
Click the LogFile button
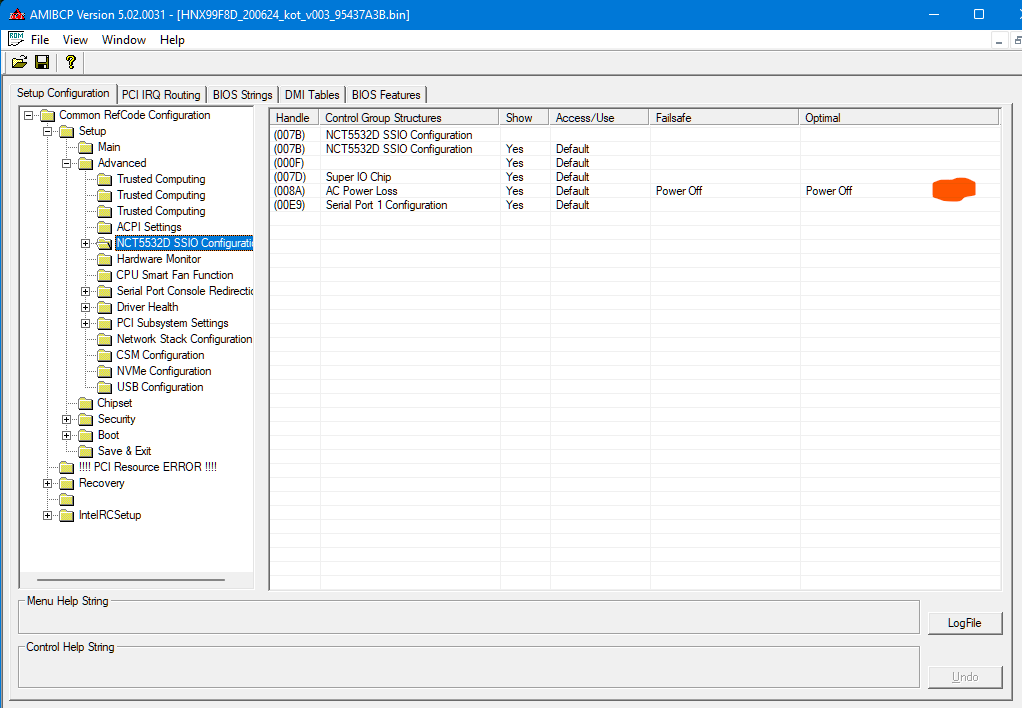(965, 623)
